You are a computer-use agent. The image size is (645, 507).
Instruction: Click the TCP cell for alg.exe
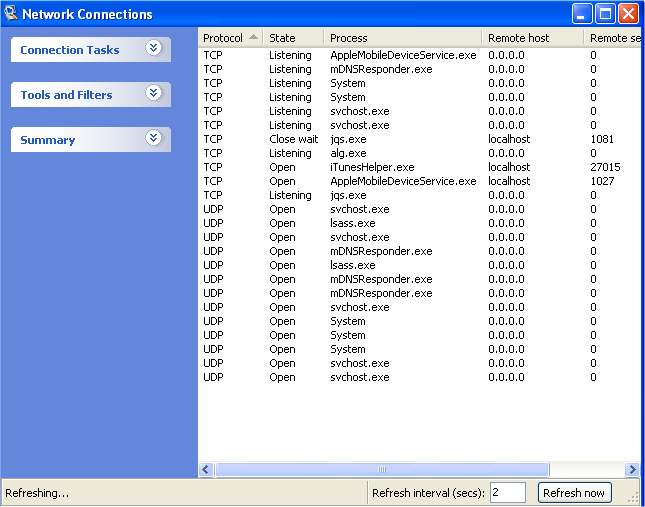[x=213, y=153]
